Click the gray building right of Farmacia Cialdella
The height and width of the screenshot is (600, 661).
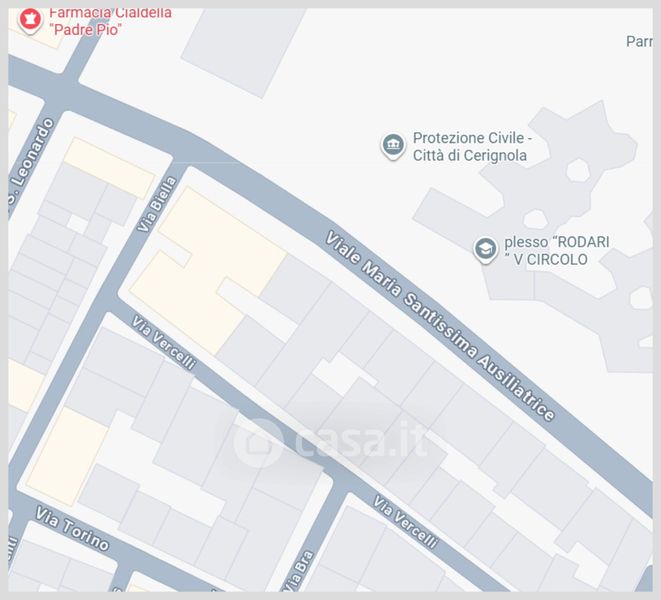click(244, 53)
